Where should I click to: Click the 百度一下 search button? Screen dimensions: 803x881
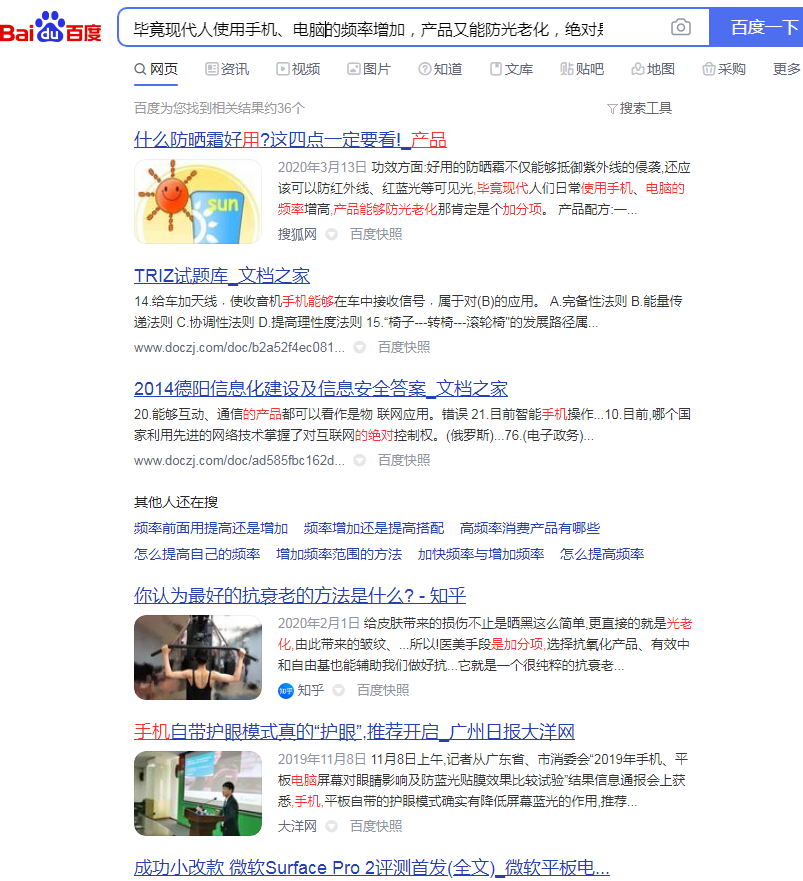[756, 27]
